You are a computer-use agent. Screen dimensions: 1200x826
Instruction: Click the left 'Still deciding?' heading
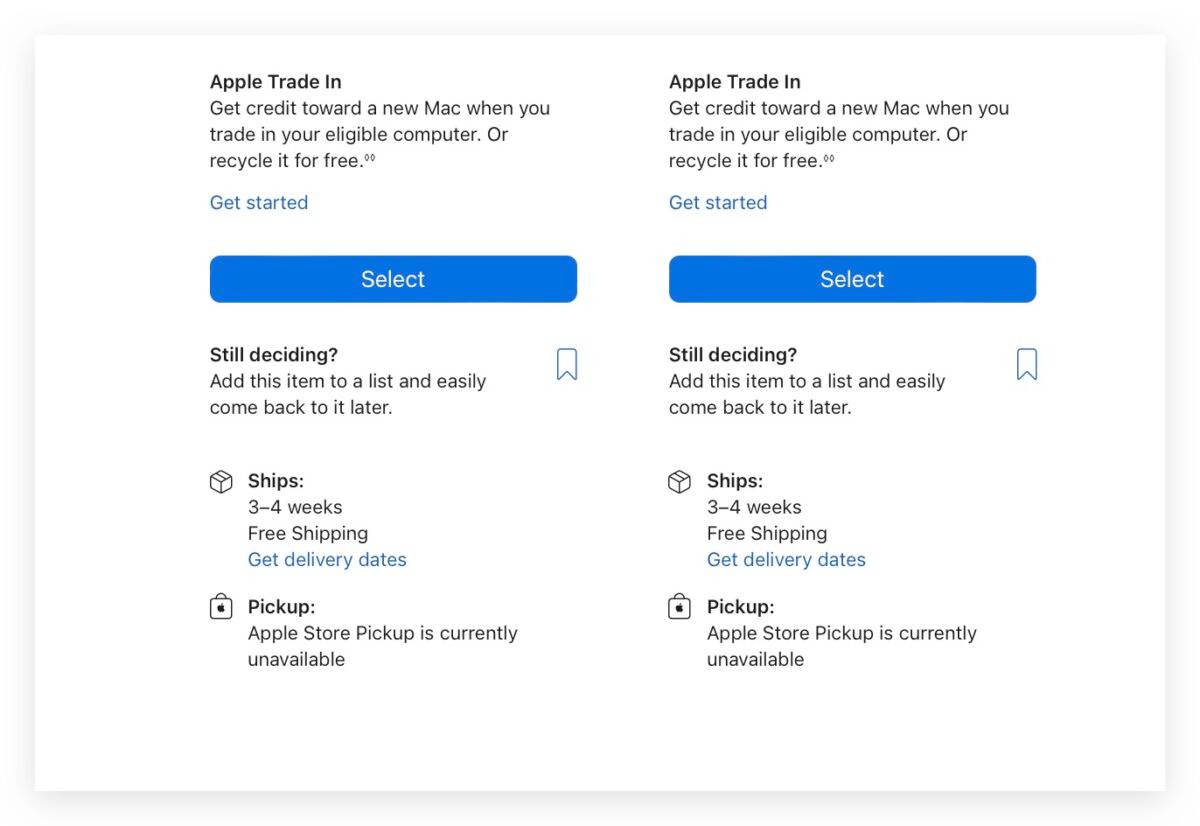(x=274, y=355)
